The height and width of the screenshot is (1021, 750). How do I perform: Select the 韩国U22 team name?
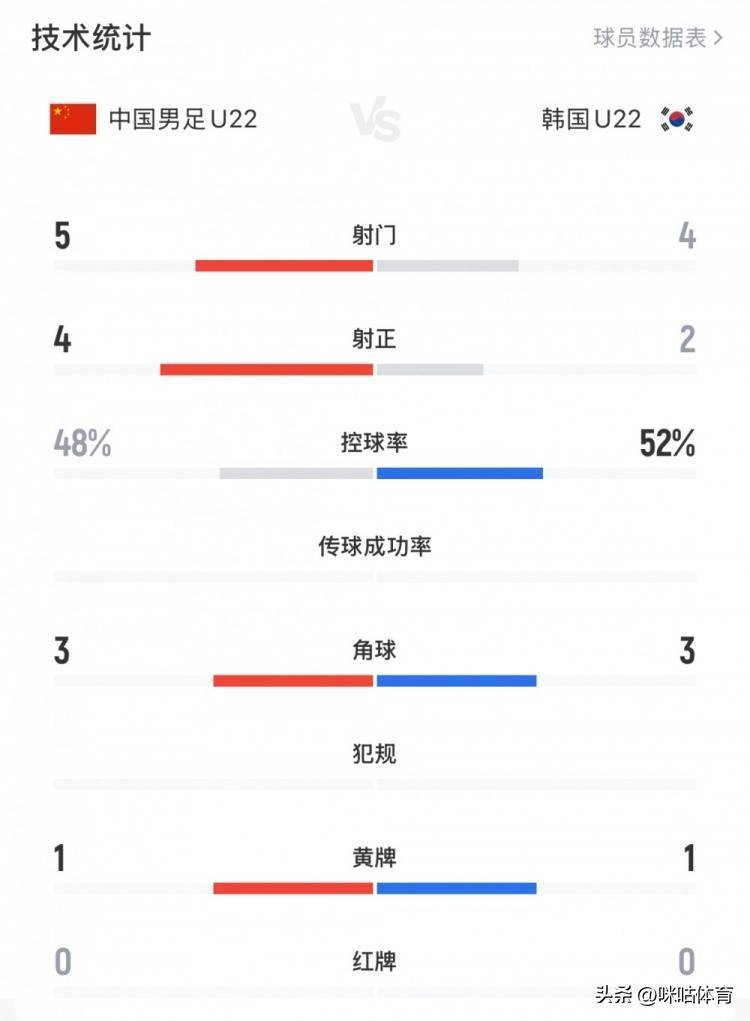(591, 119)
